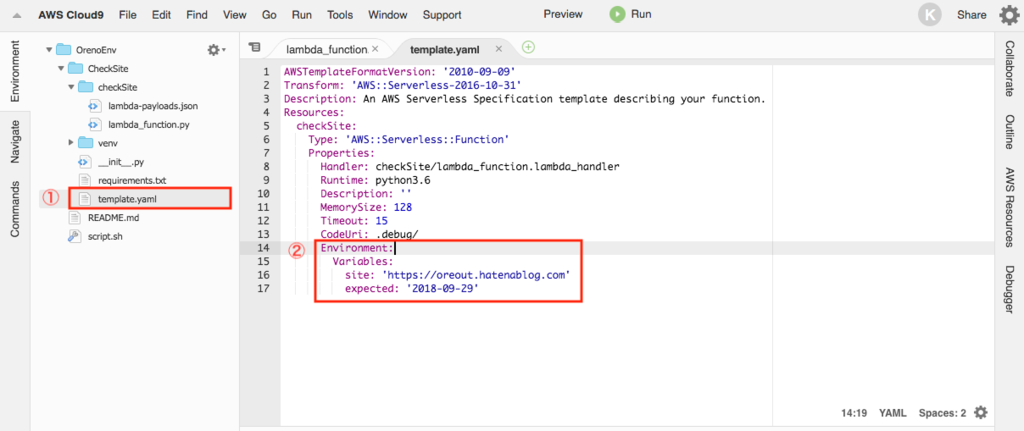1024x431 pixels.
Task: Open the File menu
Action: tap(127, 14)
